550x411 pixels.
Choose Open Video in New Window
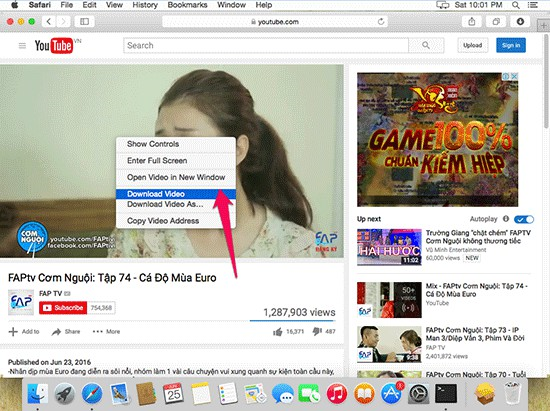tap(176, 177)
